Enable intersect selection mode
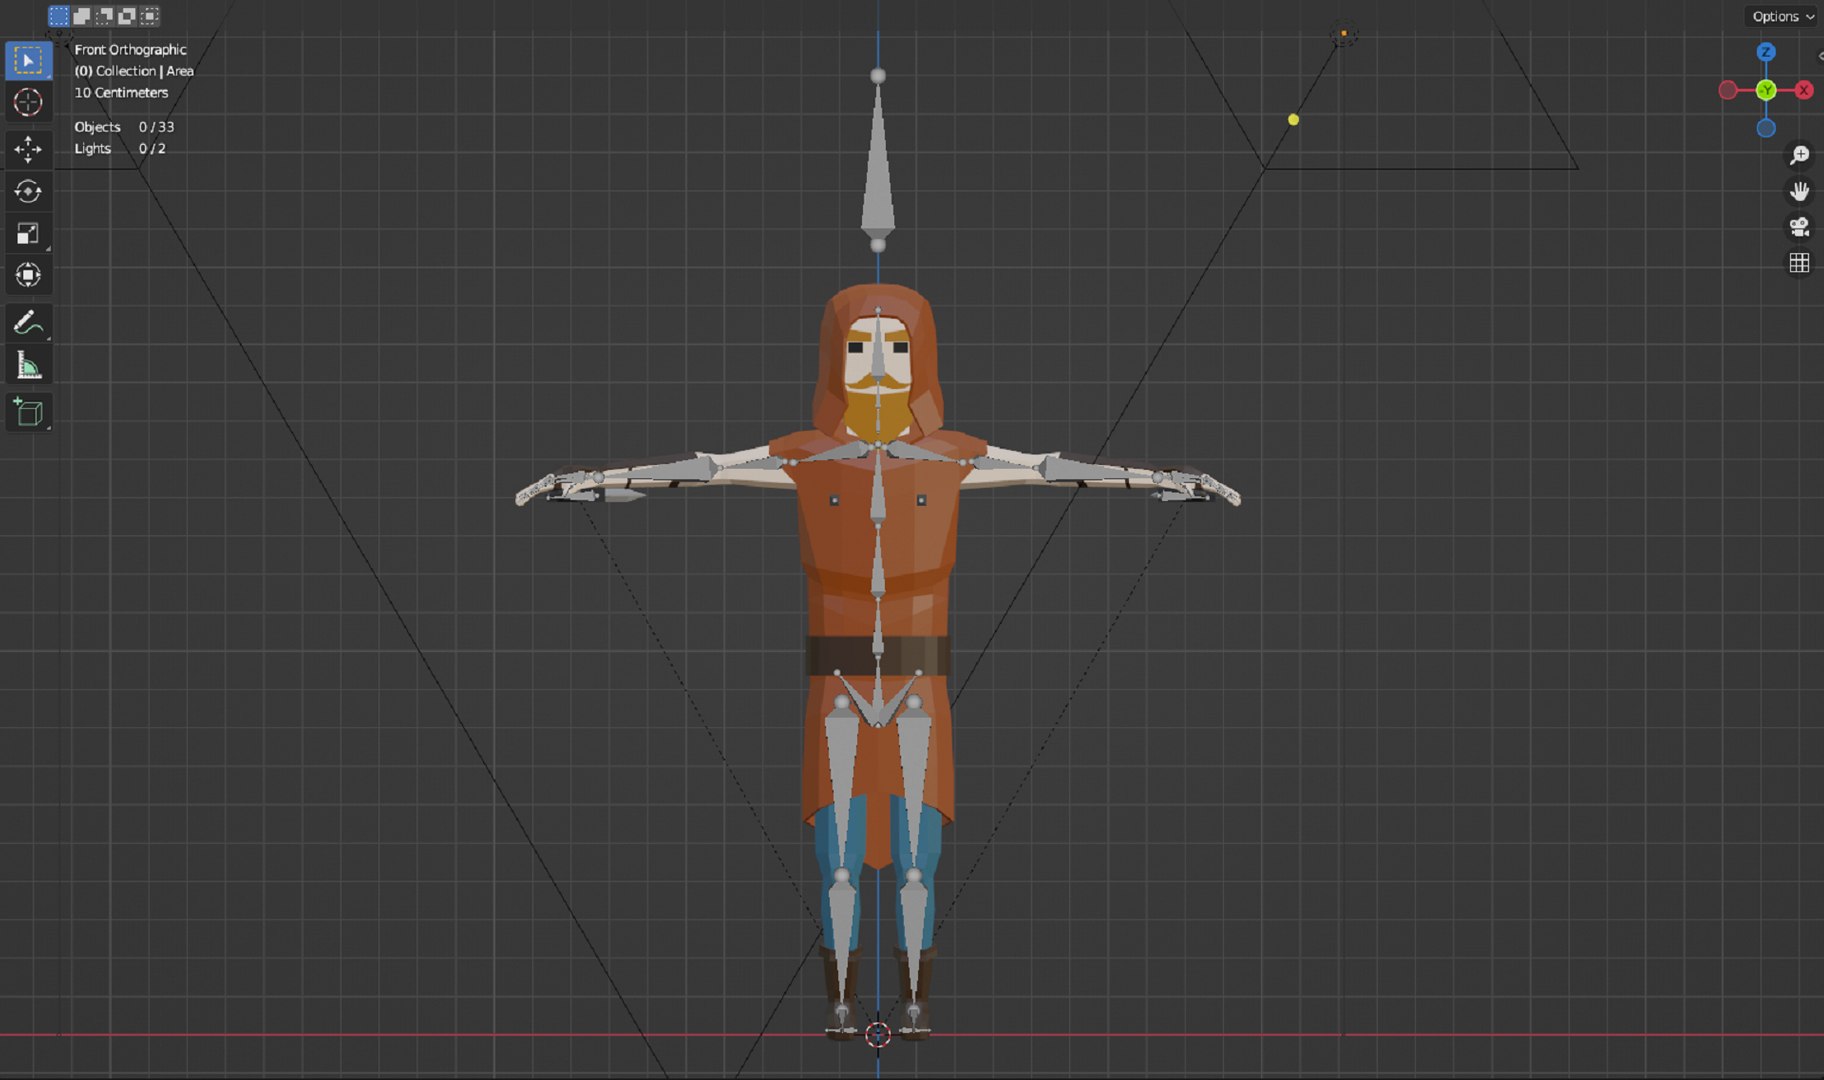 point(150,16)
